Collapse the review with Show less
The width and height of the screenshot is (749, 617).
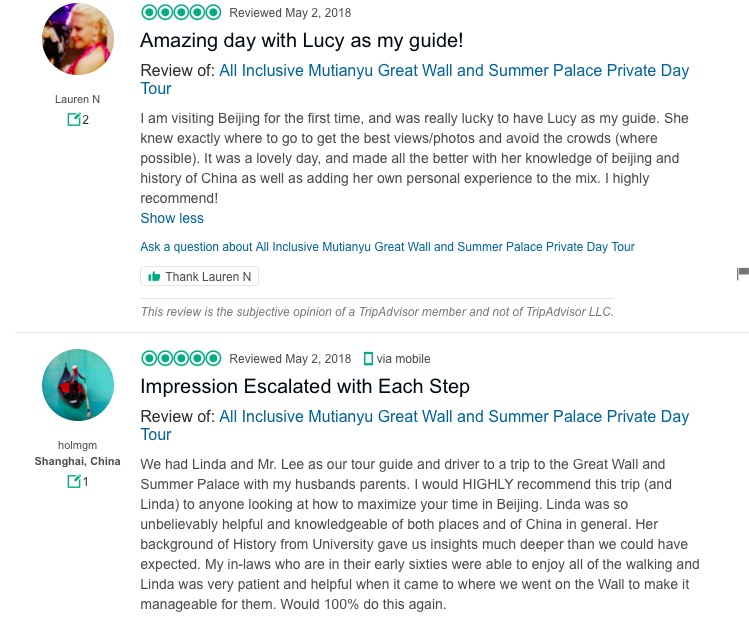pyautogui.click(x=172, y=218)
